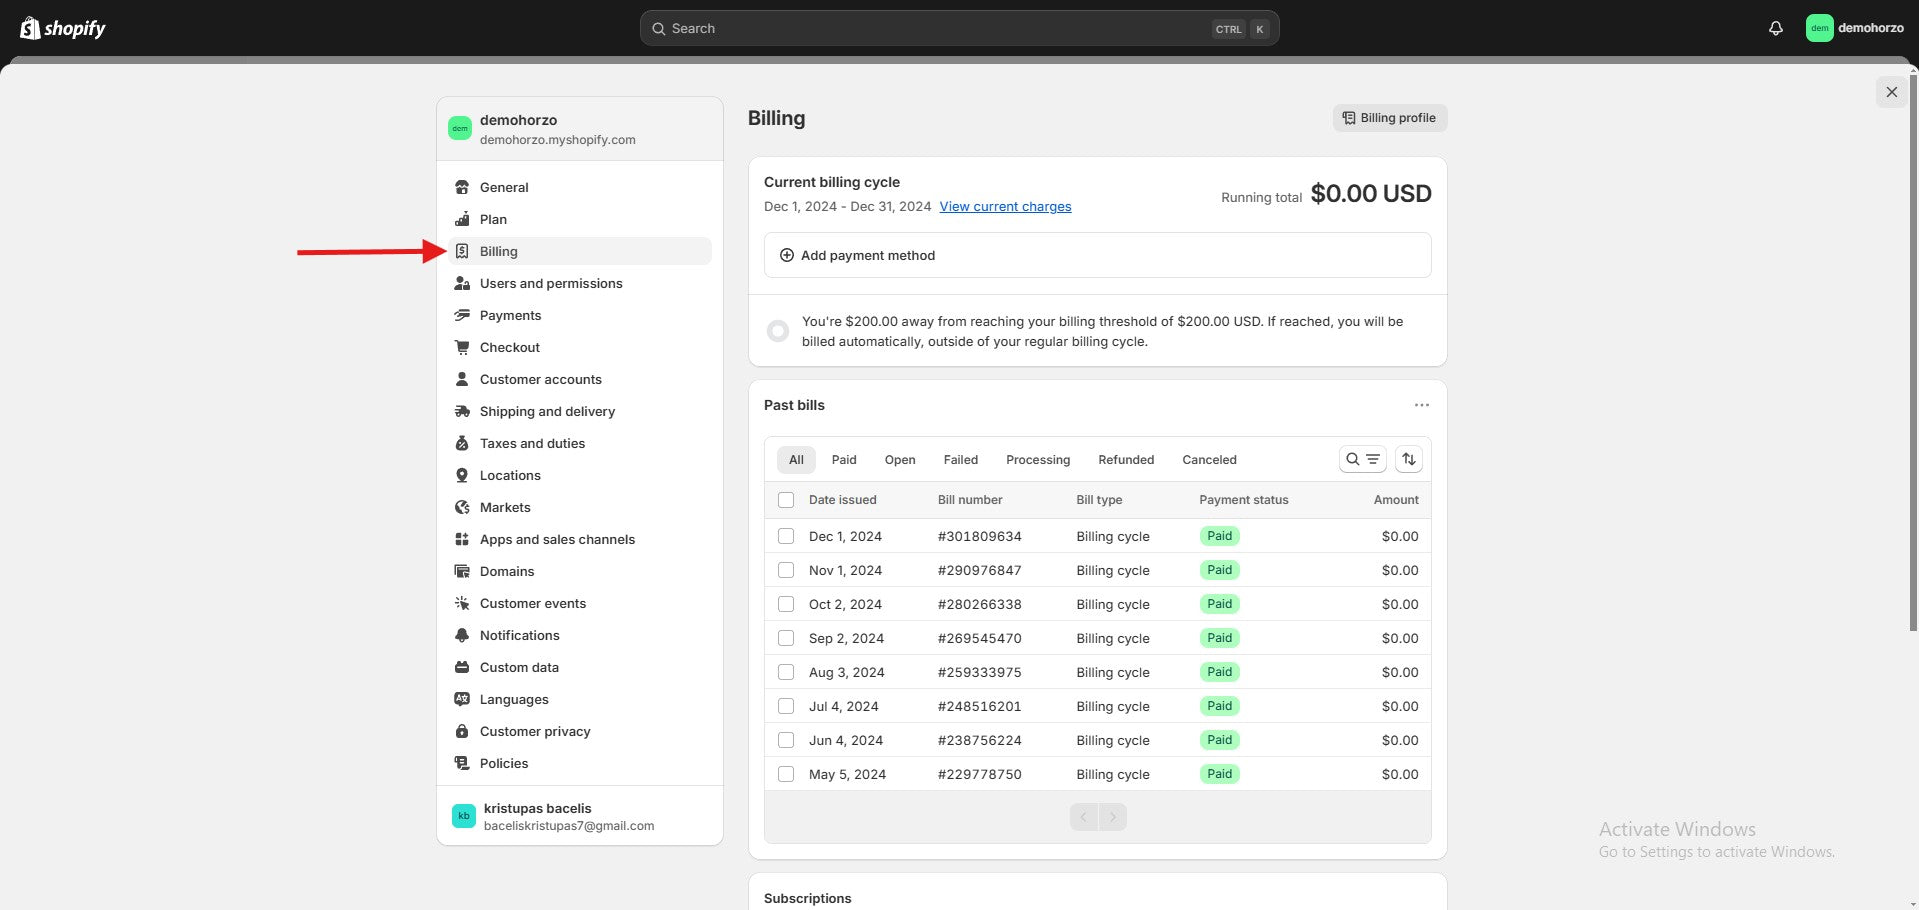
Task: Switch to the Paid bills tab
Action: [x=843, y=460]
